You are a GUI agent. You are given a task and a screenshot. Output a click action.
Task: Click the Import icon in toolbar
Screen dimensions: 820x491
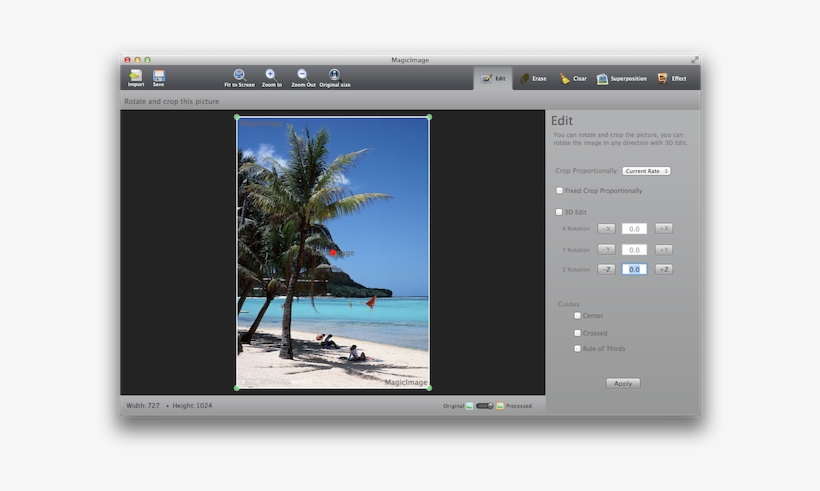(x=135, y=76)
